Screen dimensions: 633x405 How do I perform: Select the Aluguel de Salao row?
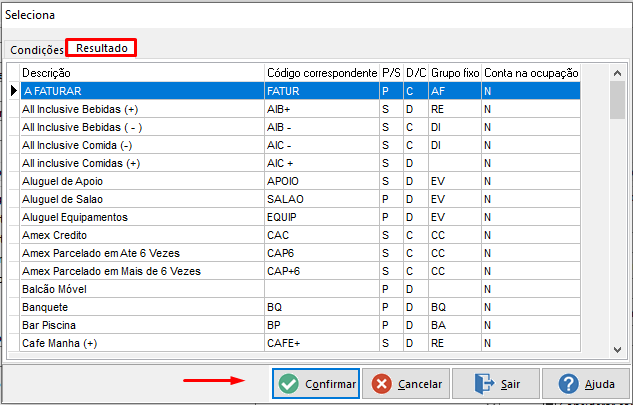[300, 199]
